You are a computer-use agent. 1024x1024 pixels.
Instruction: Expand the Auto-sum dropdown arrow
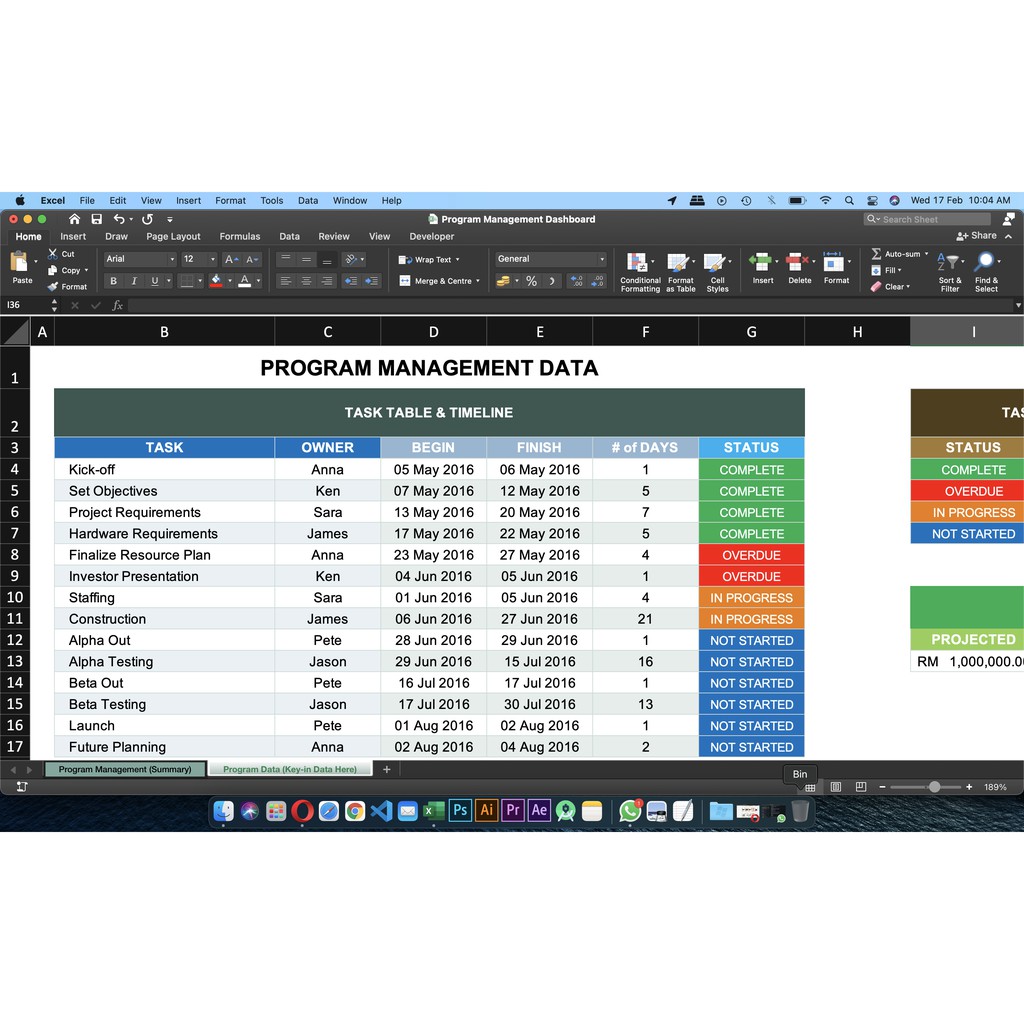coord(926,253)
